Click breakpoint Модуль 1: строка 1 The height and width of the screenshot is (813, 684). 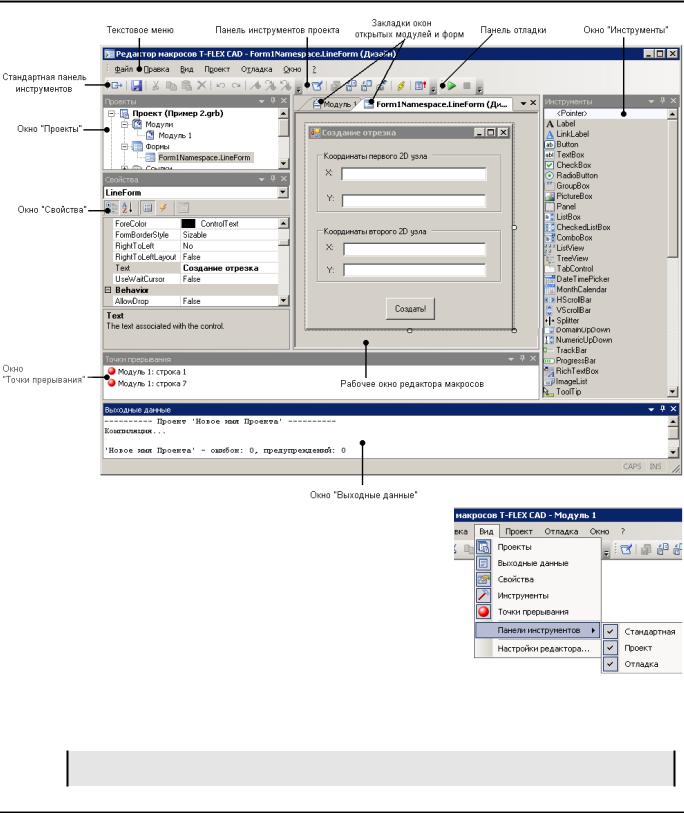click(147, 372)
